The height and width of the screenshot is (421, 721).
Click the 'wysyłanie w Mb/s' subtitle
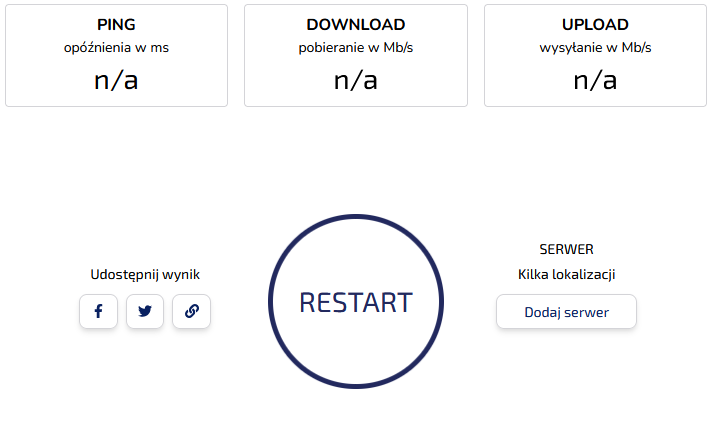595,48
